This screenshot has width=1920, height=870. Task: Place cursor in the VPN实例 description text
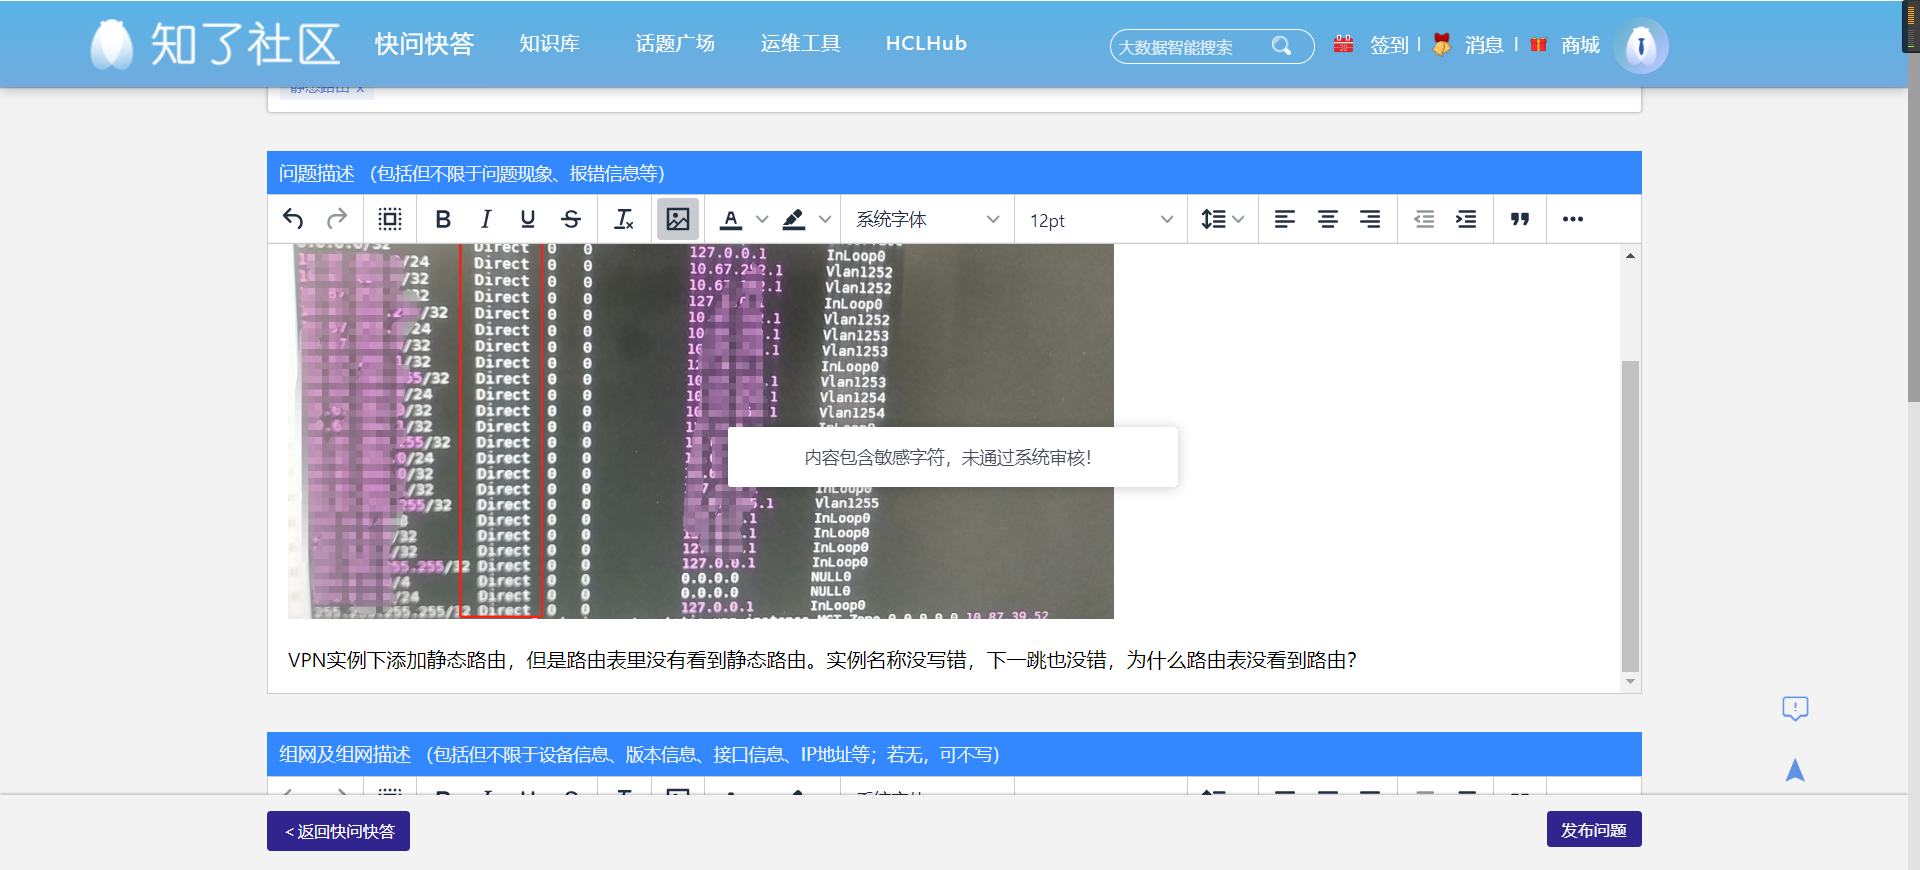point(822,660)
